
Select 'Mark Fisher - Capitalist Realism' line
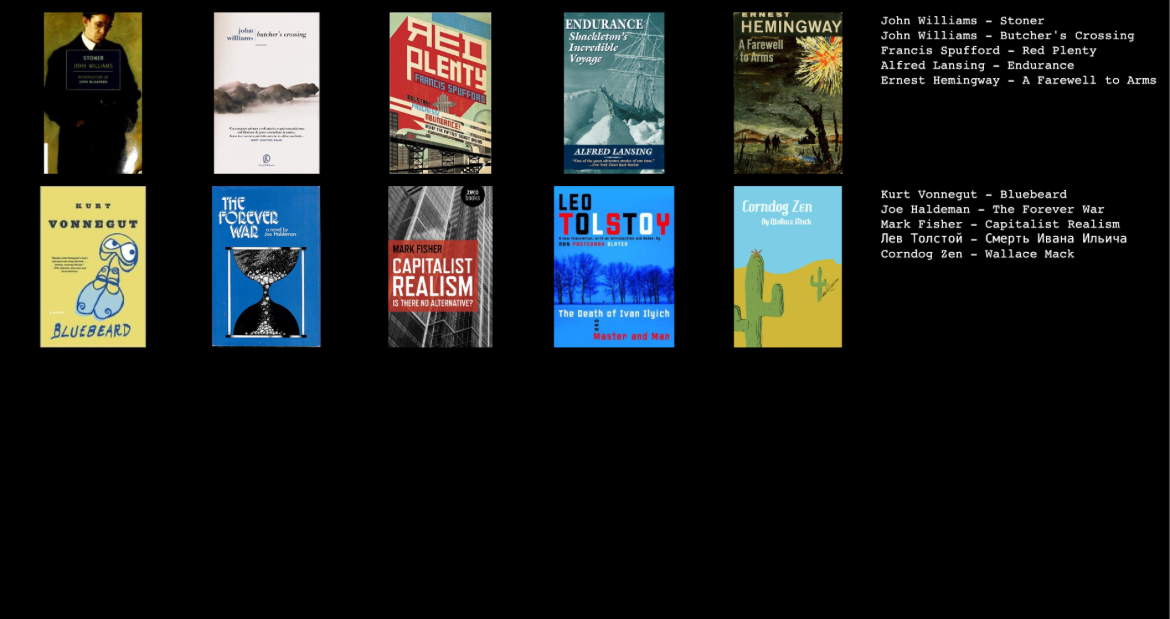1000,224
